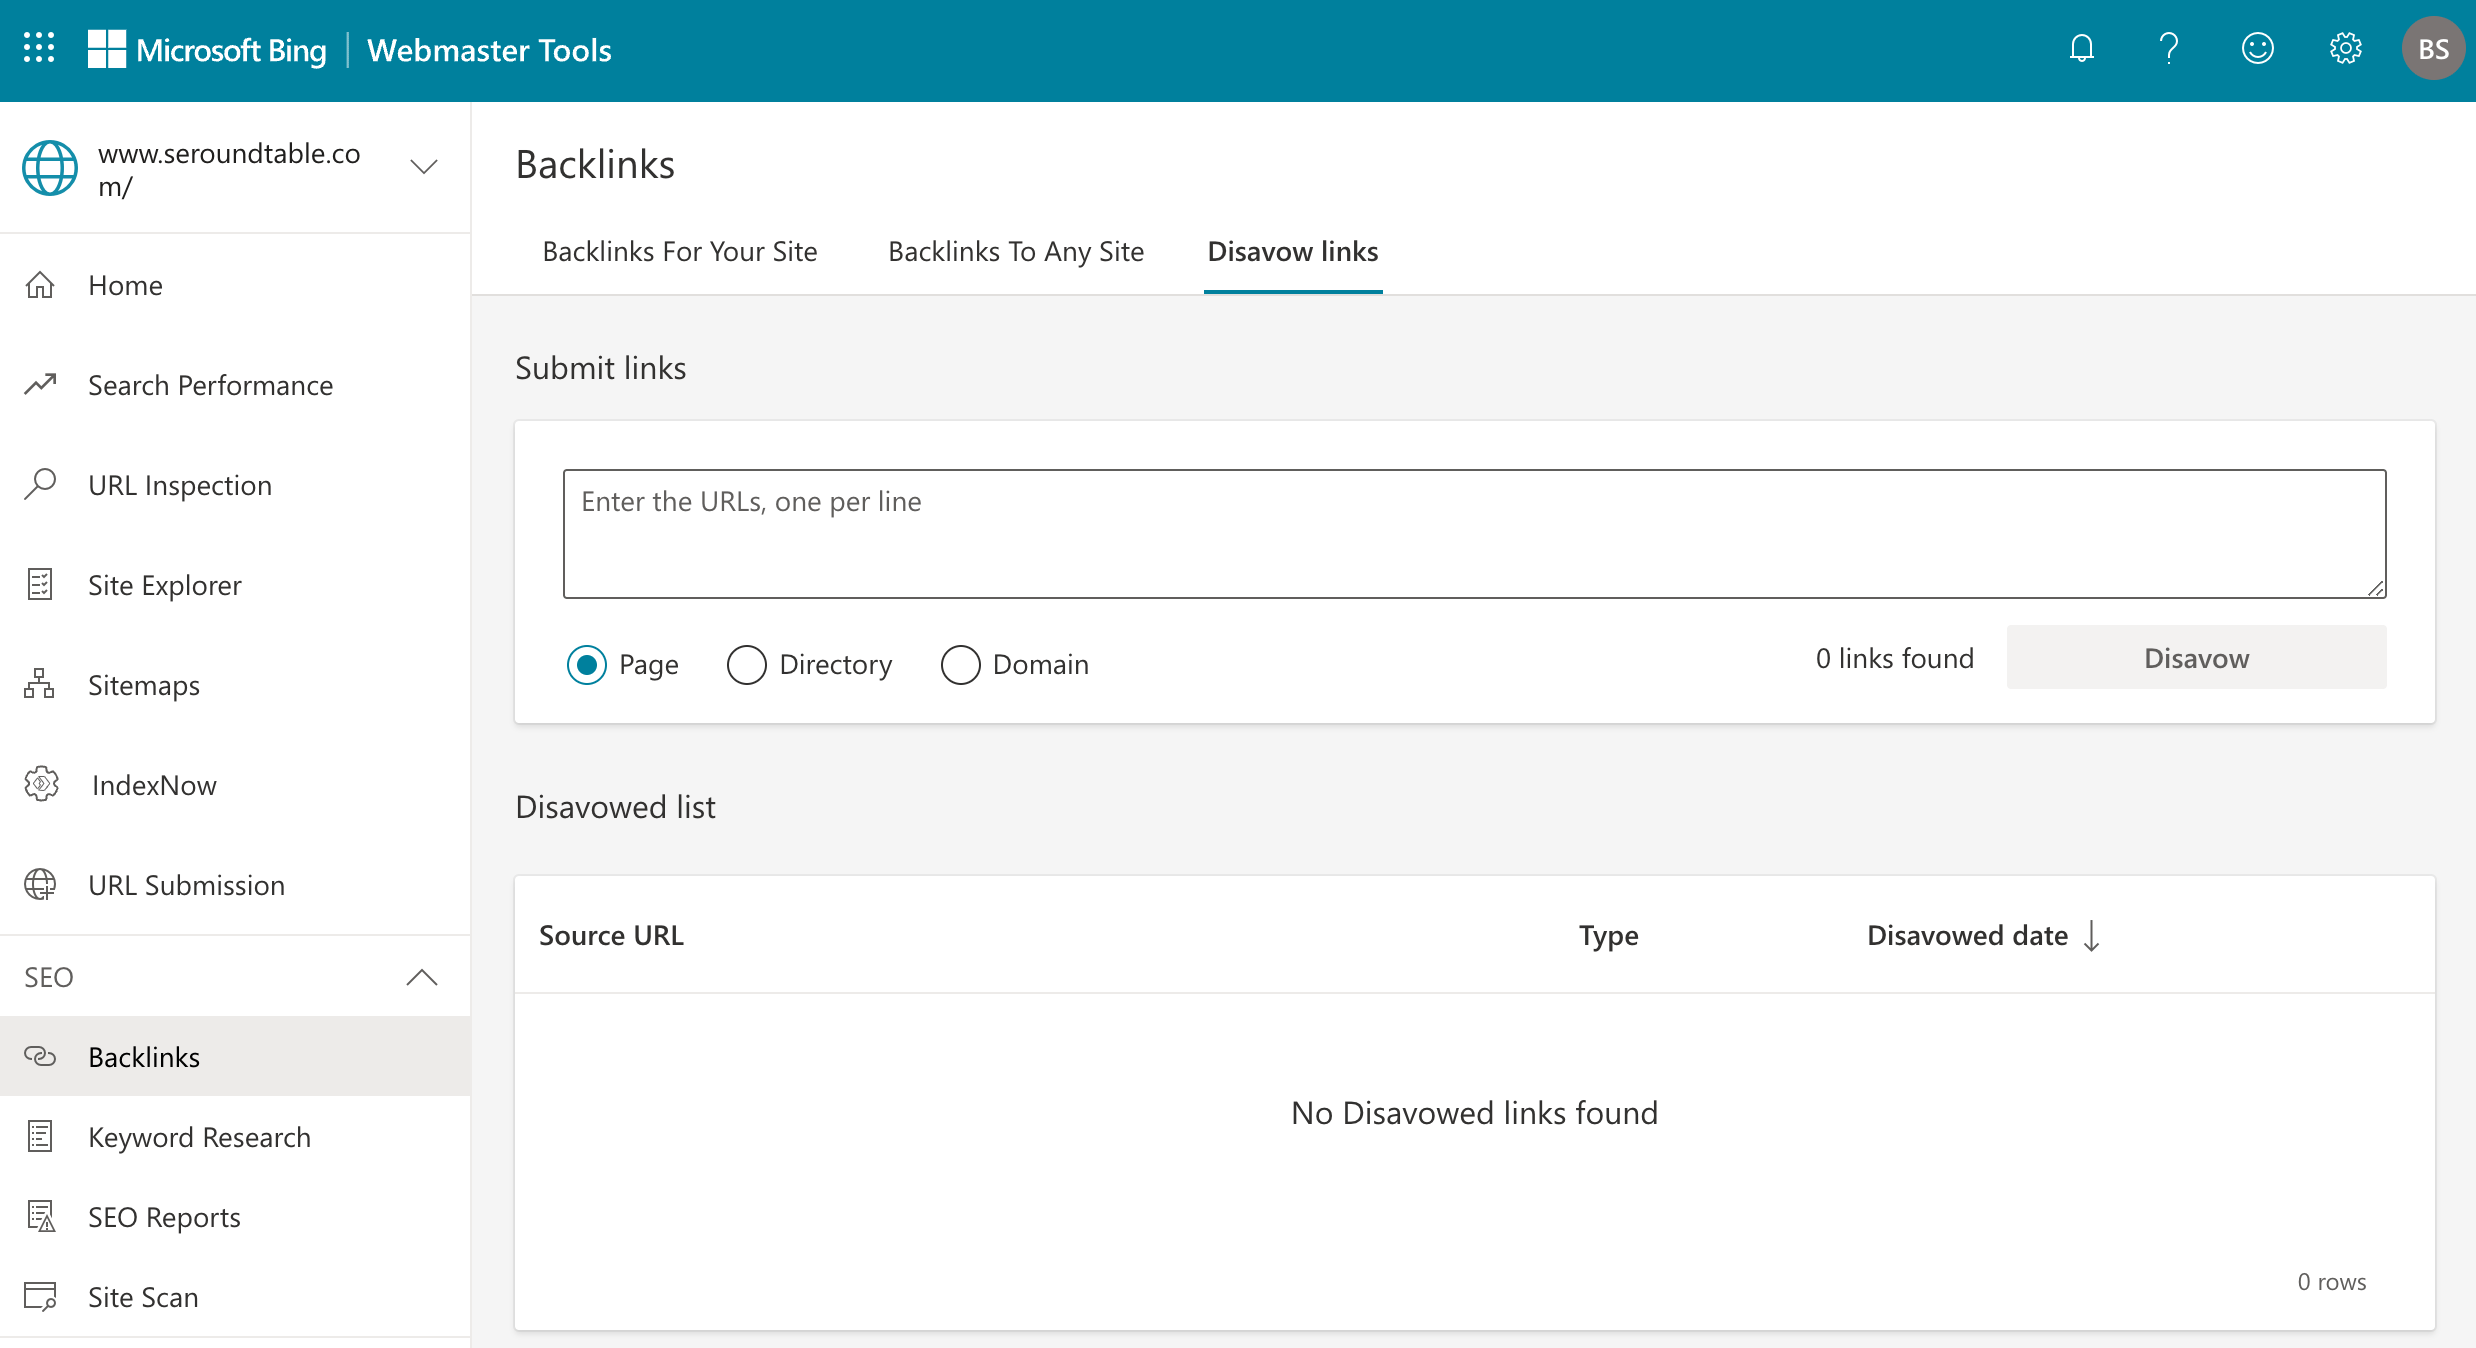Select the Page radio button

(x=587, y=664)
